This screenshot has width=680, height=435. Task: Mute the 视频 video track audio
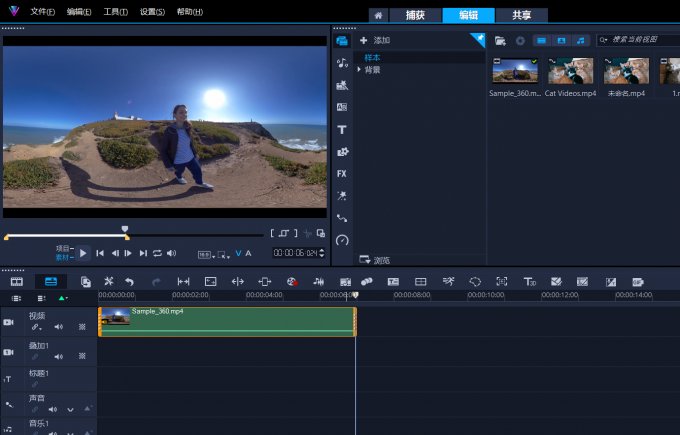pyautogui.click(x=58, y=327)
